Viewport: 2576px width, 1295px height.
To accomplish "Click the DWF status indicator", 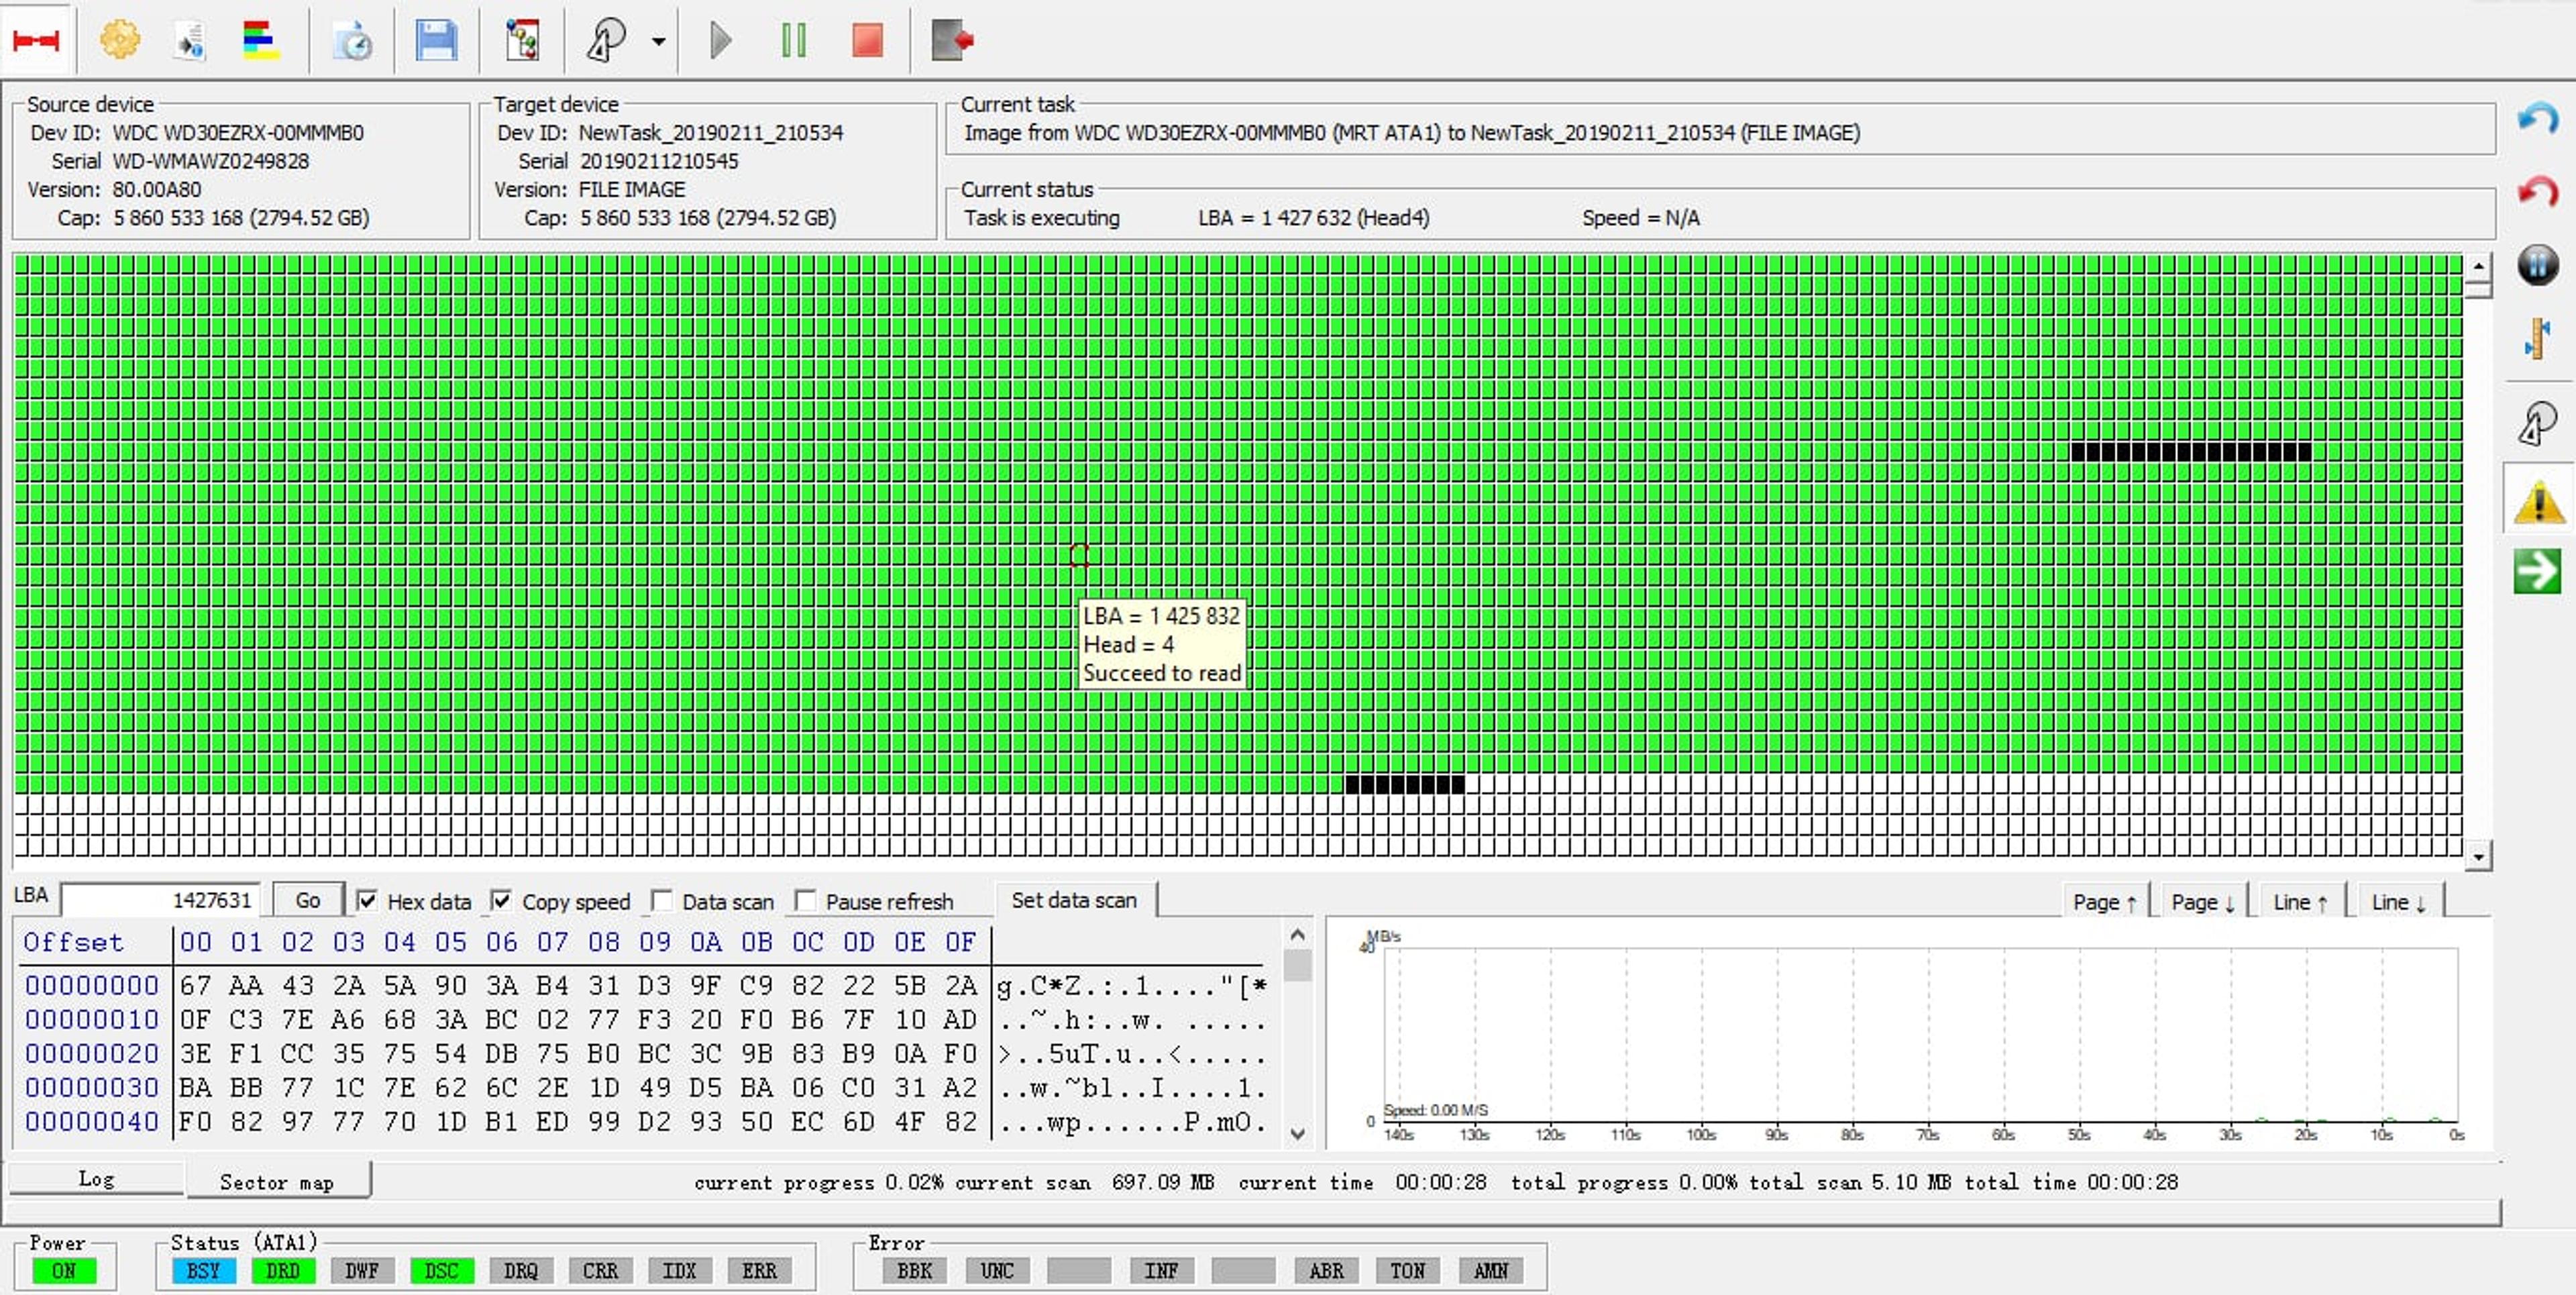I will (362, 1270).
